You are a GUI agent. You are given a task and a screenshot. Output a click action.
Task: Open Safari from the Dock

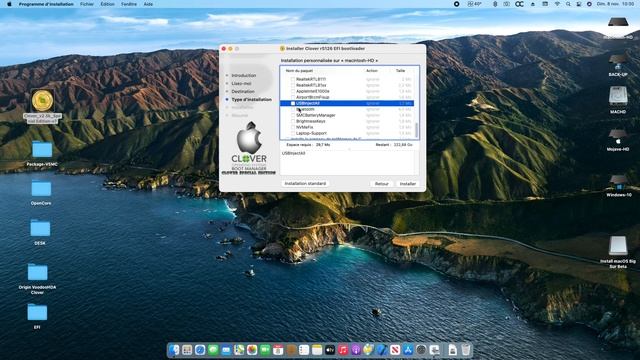[x=200, y=350]
